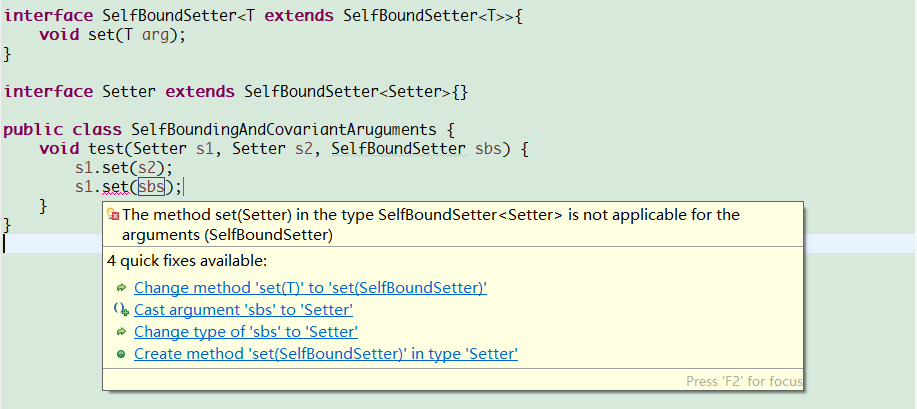Click the '4 quick fixes available' heading
The width and height of the screenshot is (917, 409).
187,261
